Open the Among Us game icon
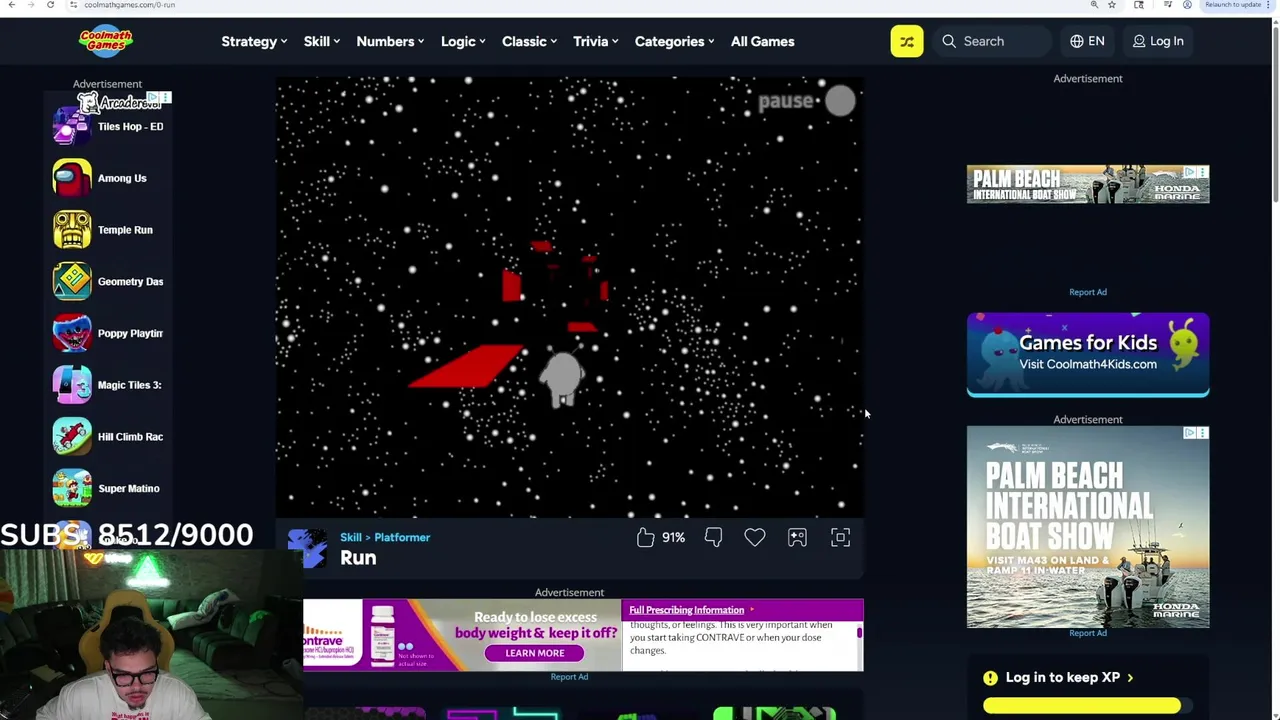1280x720 pixels. (x=72, y=178)
